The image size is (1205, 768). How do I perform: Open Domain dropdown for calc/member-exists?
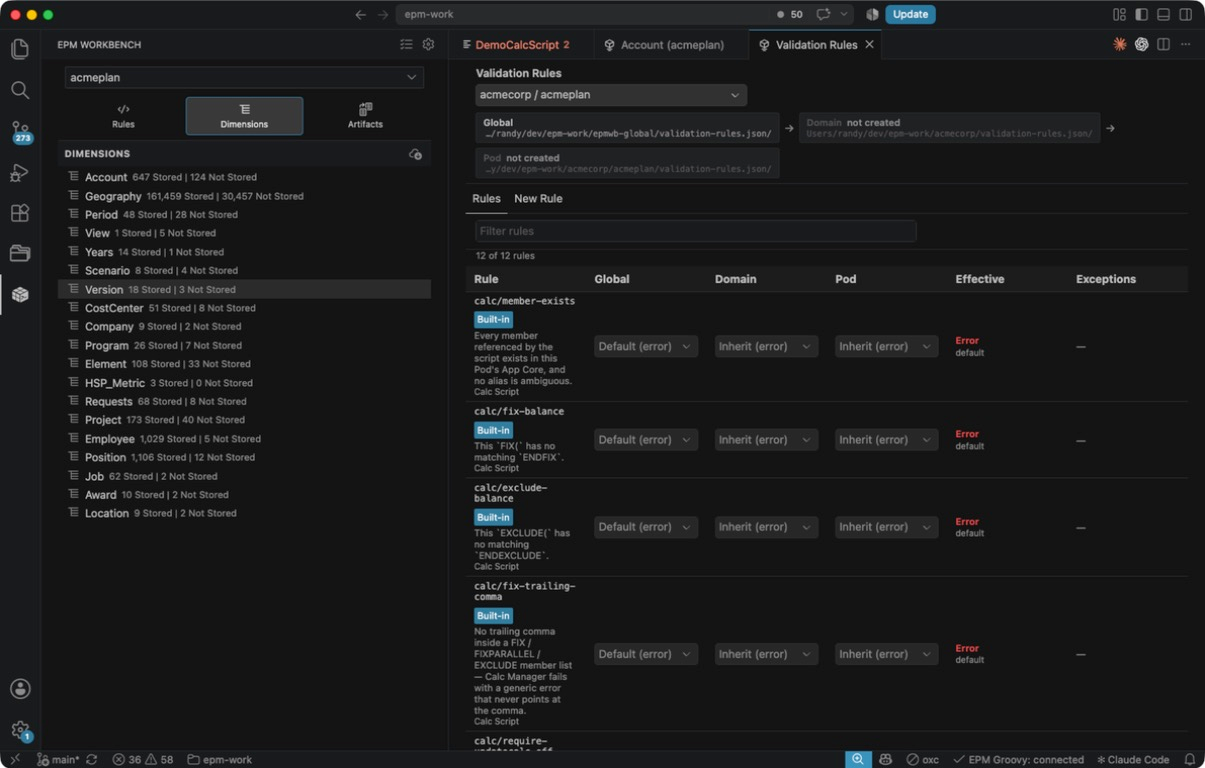tap(766, 346)
